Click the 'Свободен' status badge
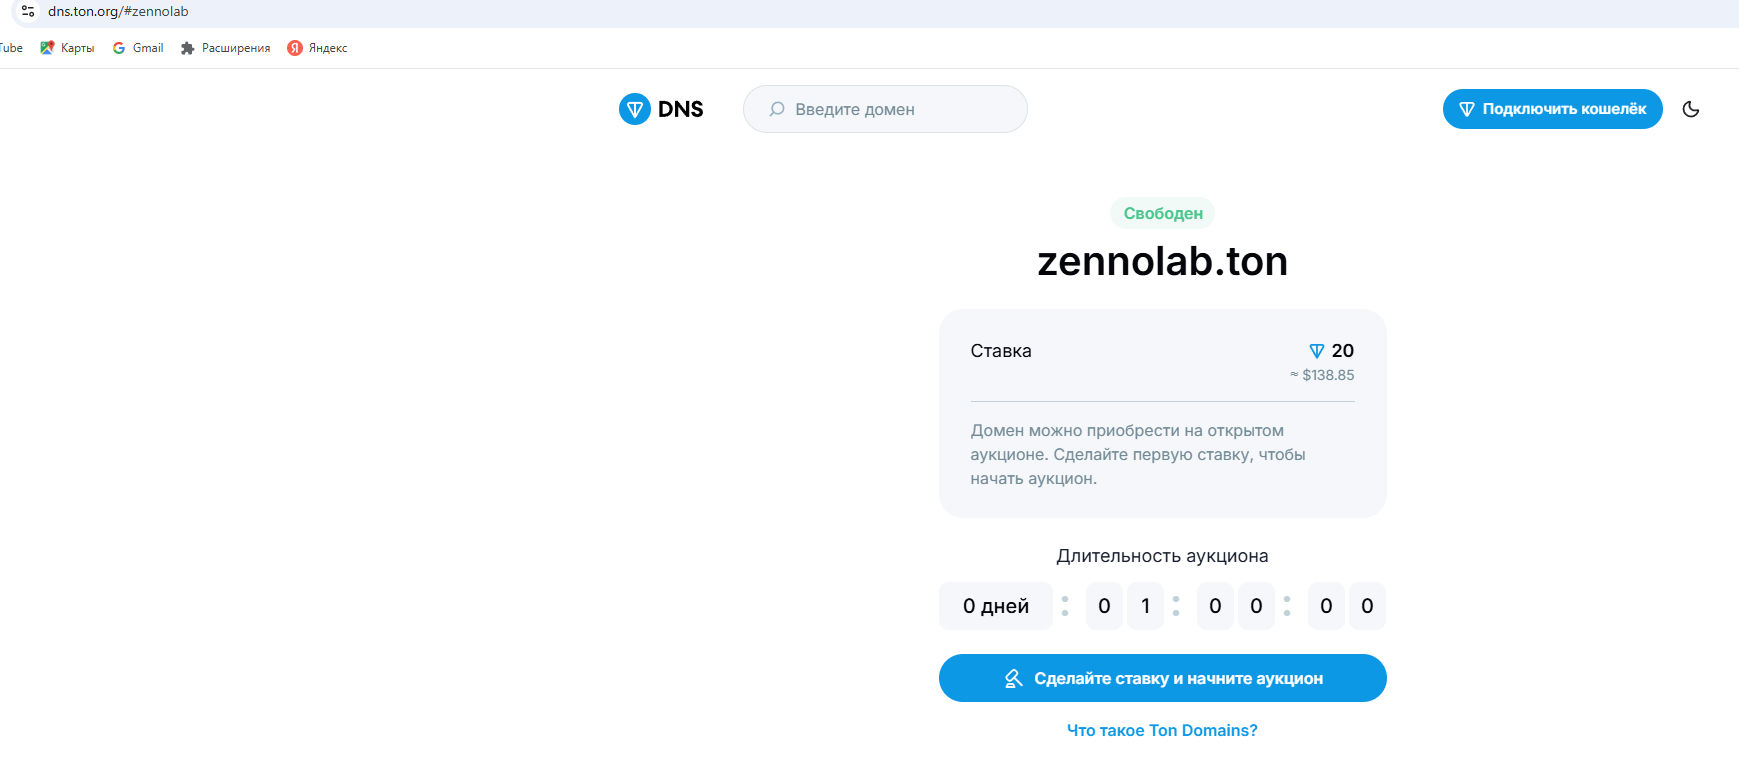Image resolution: width=1739 pixels, height=766 pixels. [x=1163, y=213]
